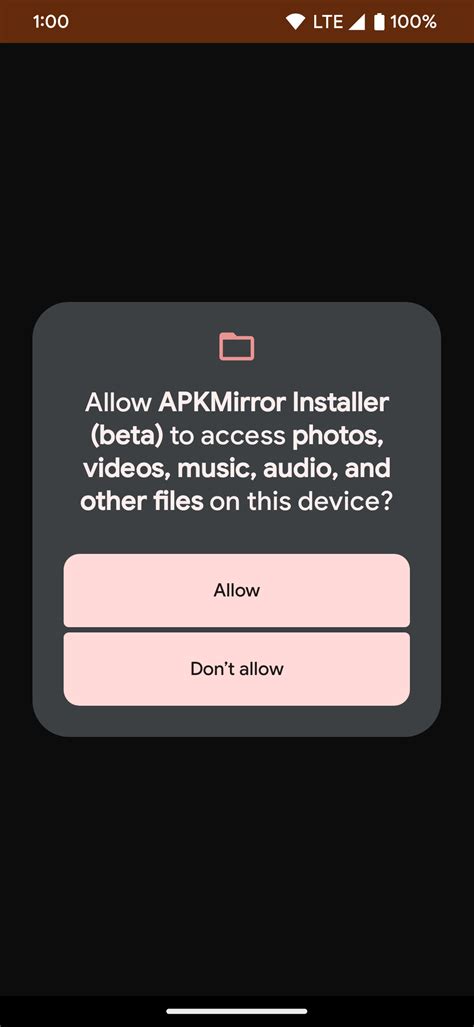Tap the Wi-Fi status icon
474x1027 pixels.
coord(296,22)
